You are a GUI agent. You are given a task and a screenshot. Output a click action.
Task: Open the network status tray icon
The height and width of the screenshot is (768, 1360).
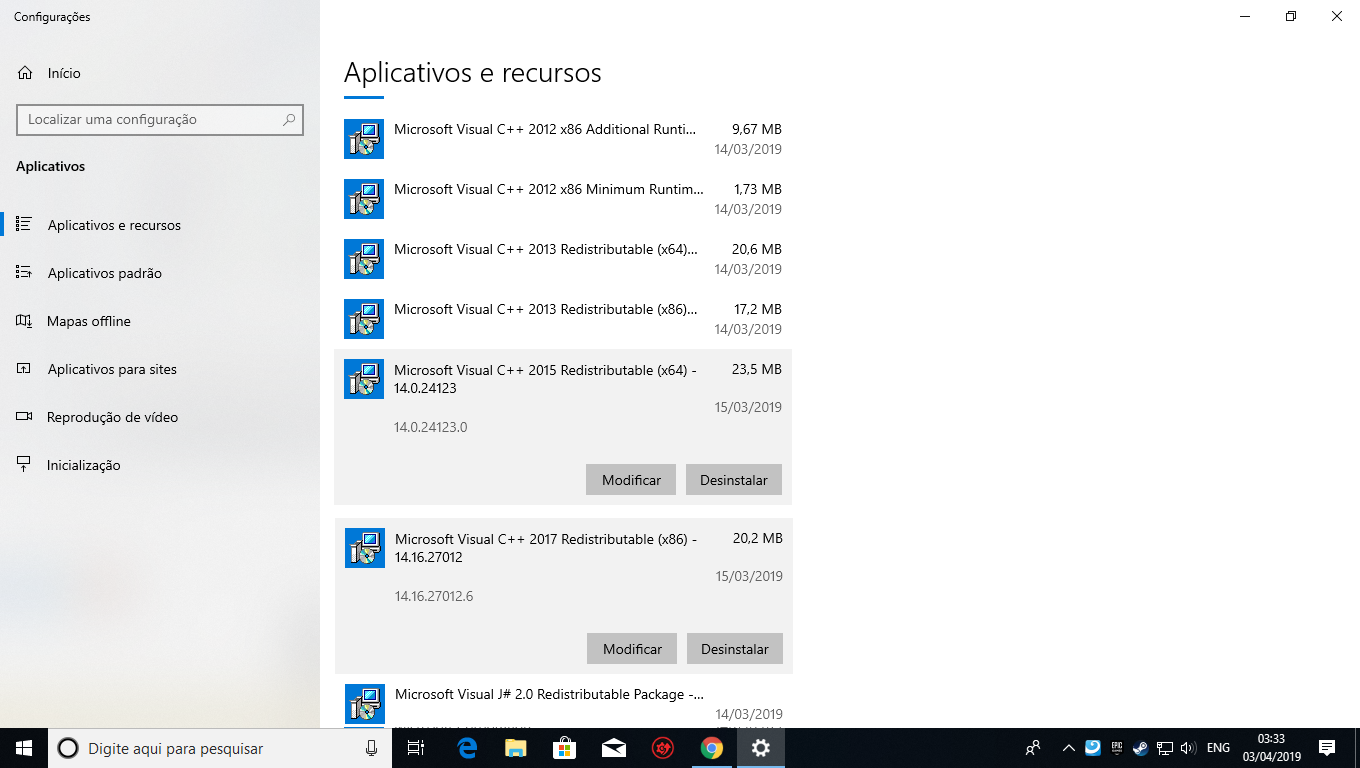[1165, 748]
